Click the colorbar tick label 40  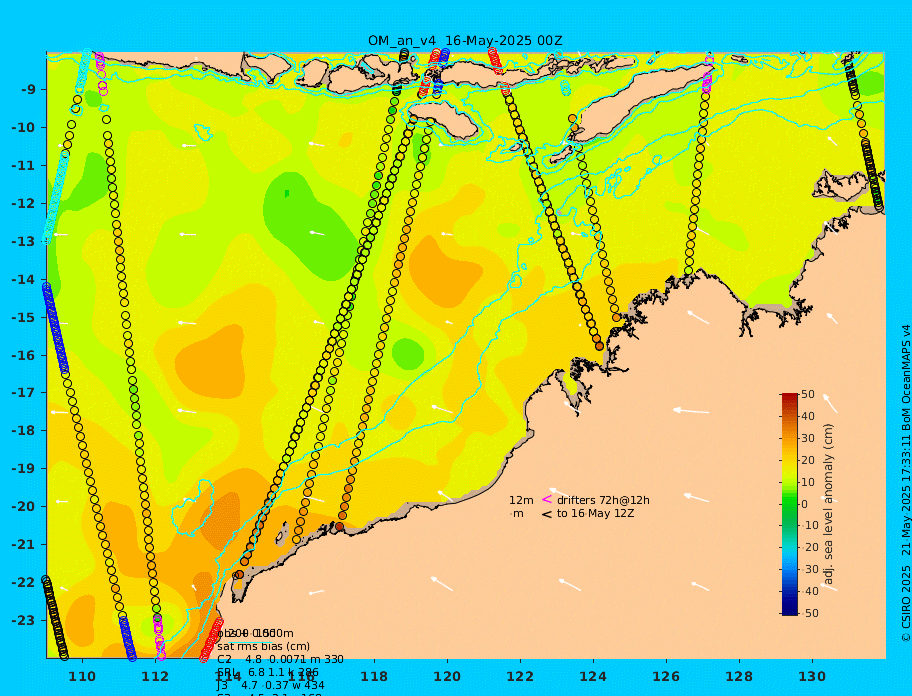pyautogui.click(x=808, y=416)
